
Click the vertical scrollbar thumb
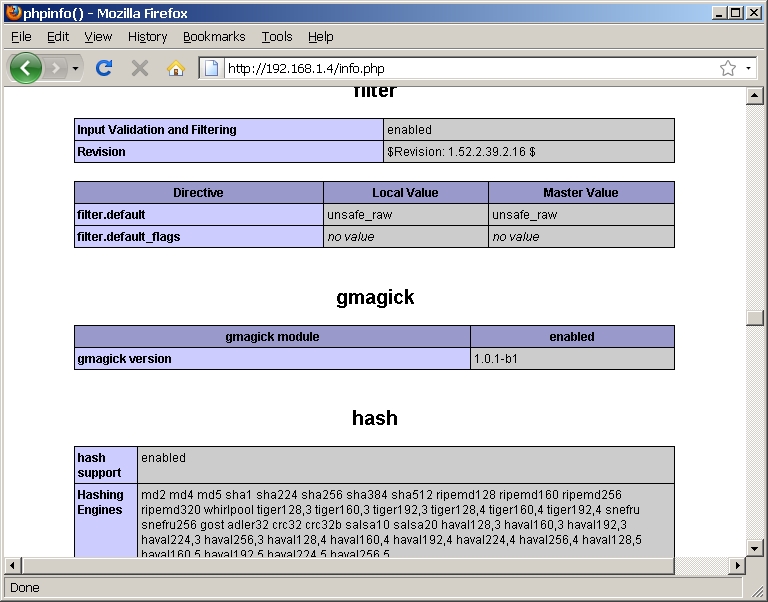754,317
